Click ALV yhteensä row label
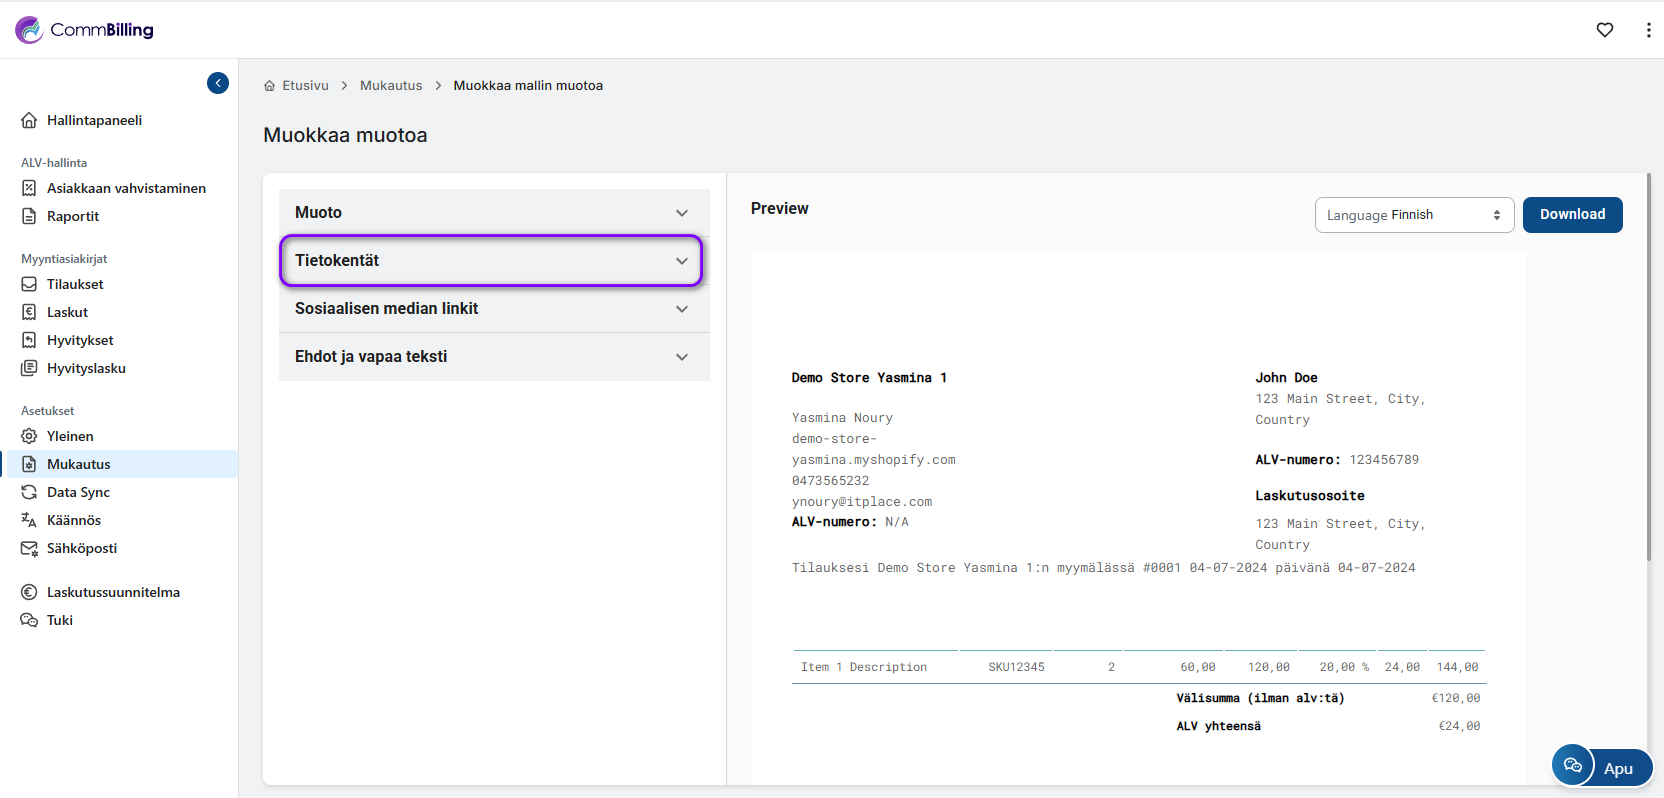Viewport: 1664px width, 798px height. click(1218, 726)
